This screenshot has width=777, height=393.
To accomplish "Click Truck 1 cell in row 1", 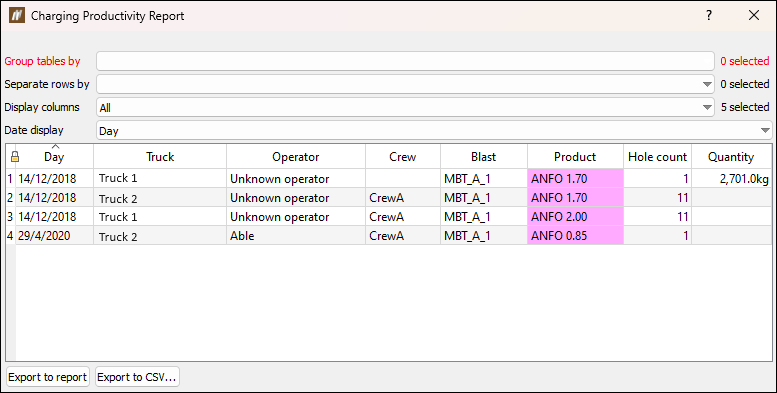I will click(160, 178).
